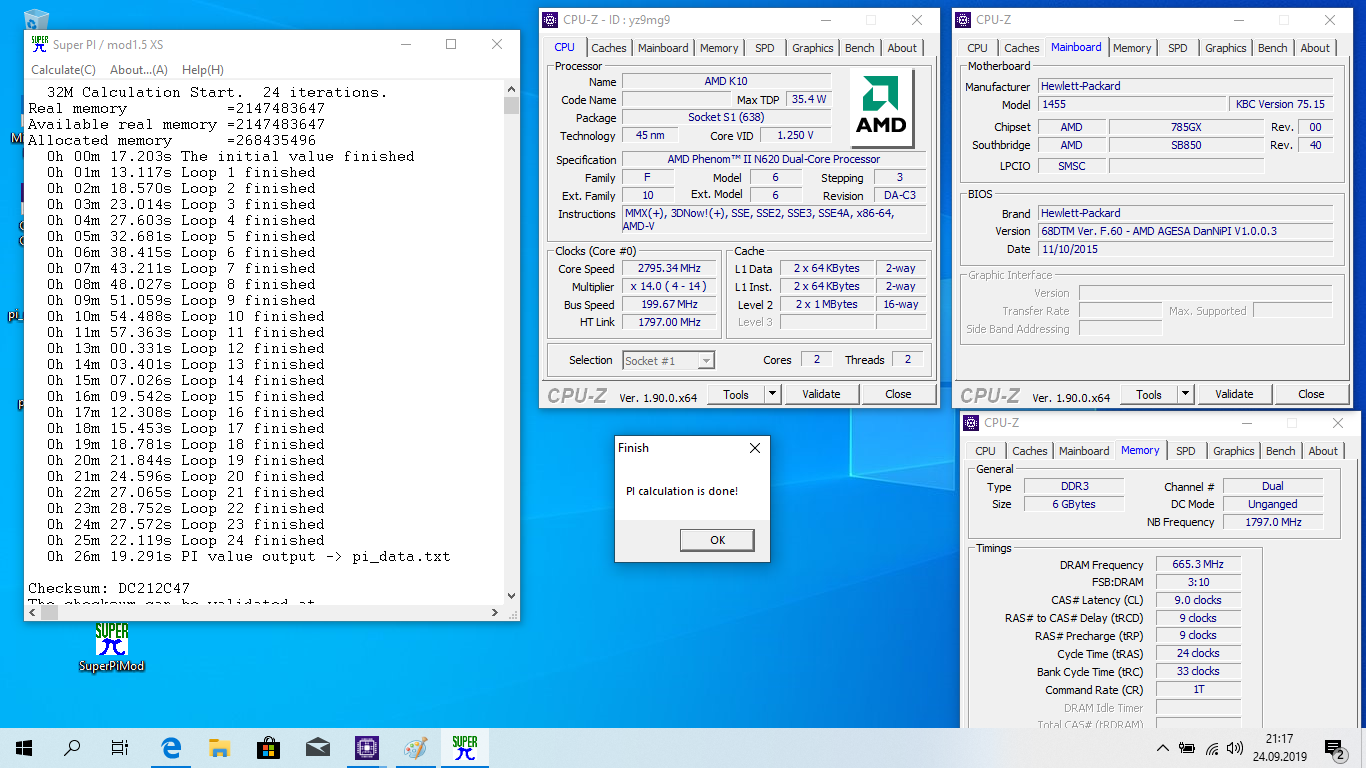Image resolution: width=1366 pixels, height=768 pixels.
Task: Open the Help(H) menu in Super PI
Action: 203,70
